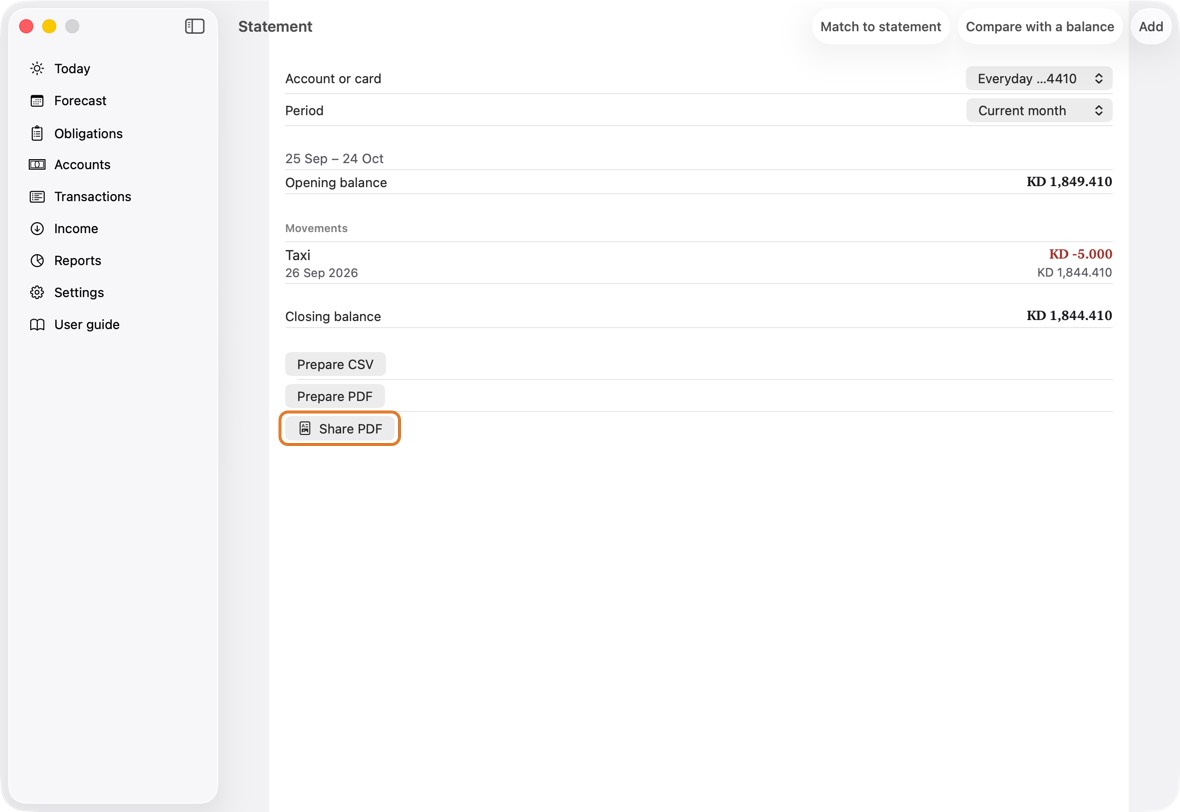This screenshot has height=812, width=1180.
Task: Click the Opening balance label
Action: click(x=336, y=183)
